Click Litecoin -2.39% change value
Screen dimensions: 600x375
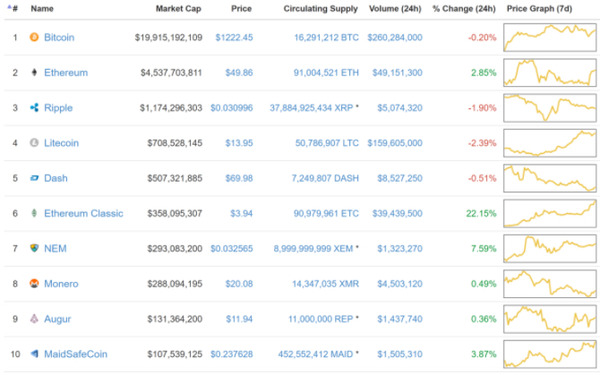coord(482,143)
